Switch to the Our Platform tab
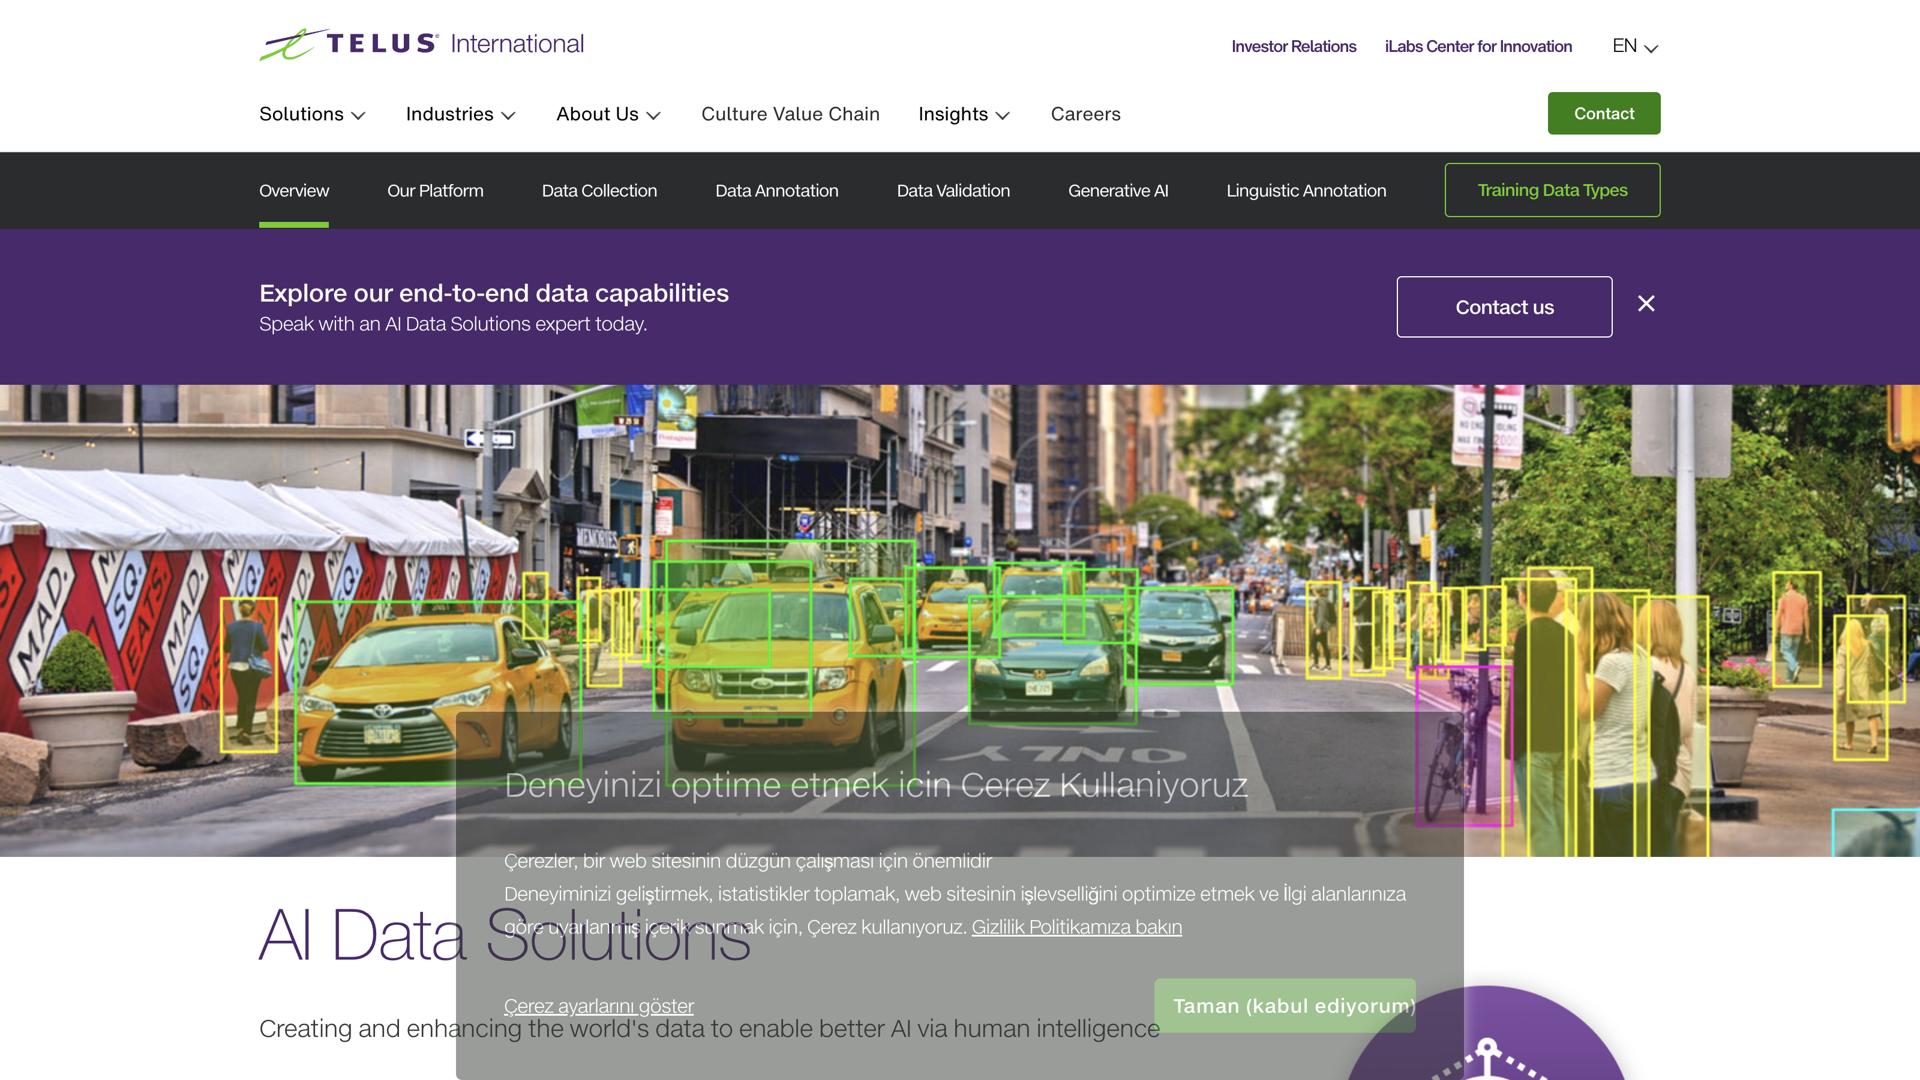The width and height of the screenshot is (1920, 1080). (x=435, y=190)
